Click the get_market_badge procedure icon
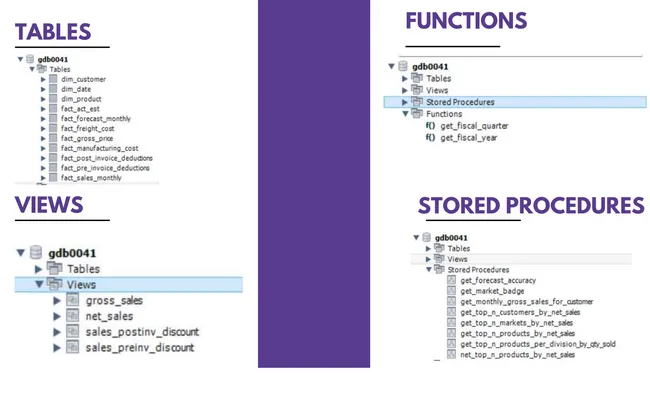 (451, 291)
